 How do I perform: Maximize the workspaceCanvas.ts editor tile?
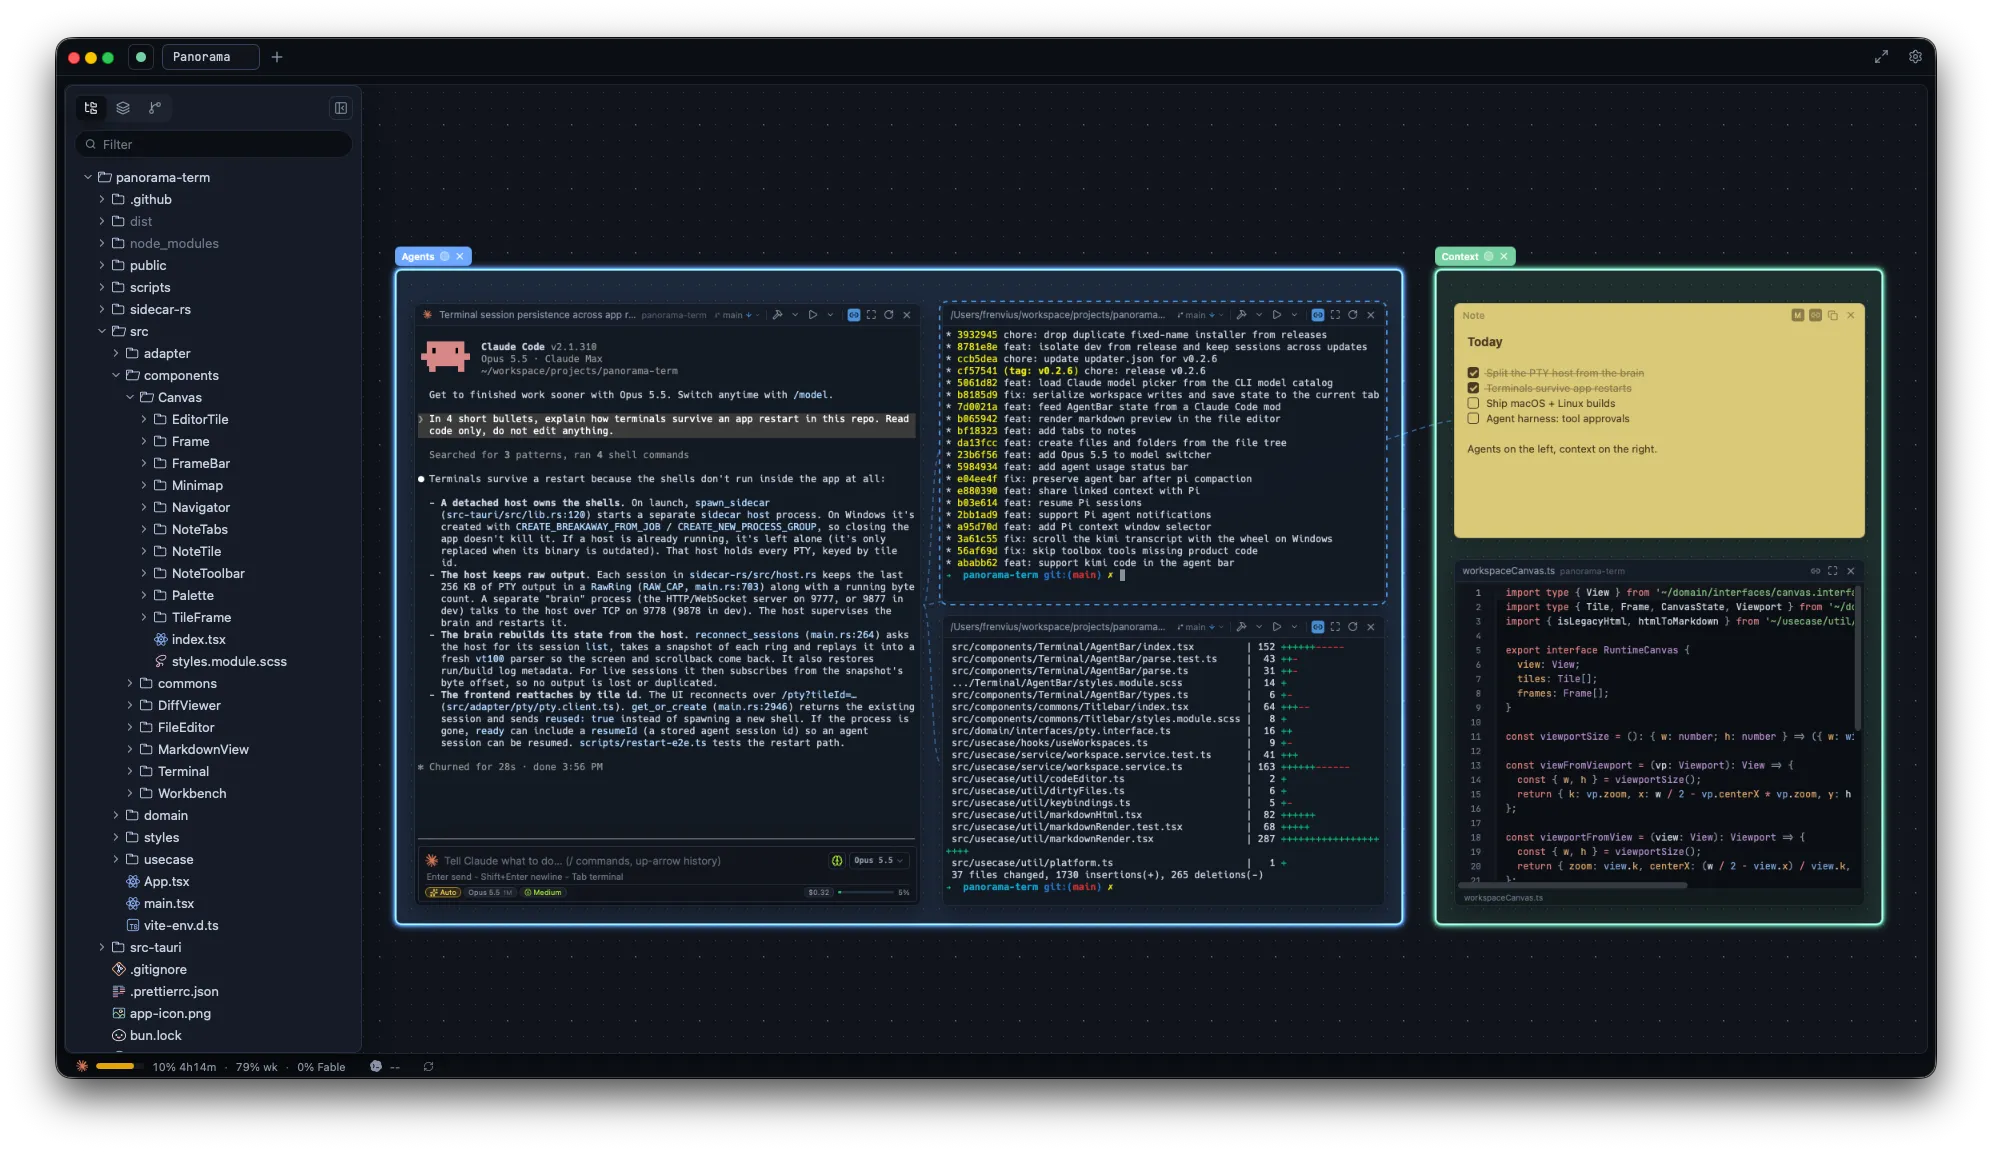[1833, 571]
